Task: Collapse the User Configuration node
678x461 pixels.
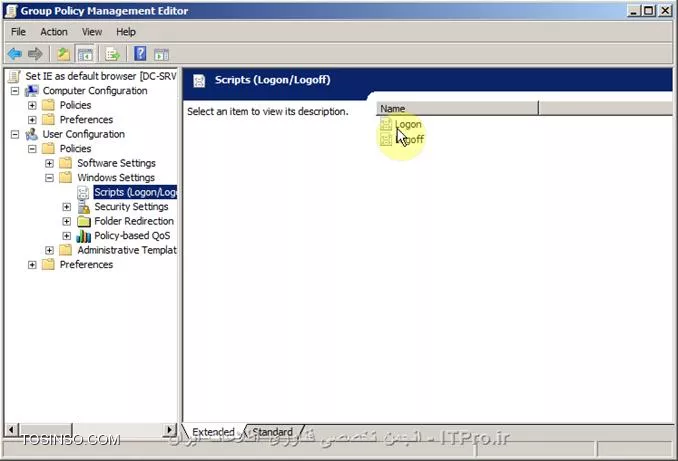Action: tap(15, 134)
